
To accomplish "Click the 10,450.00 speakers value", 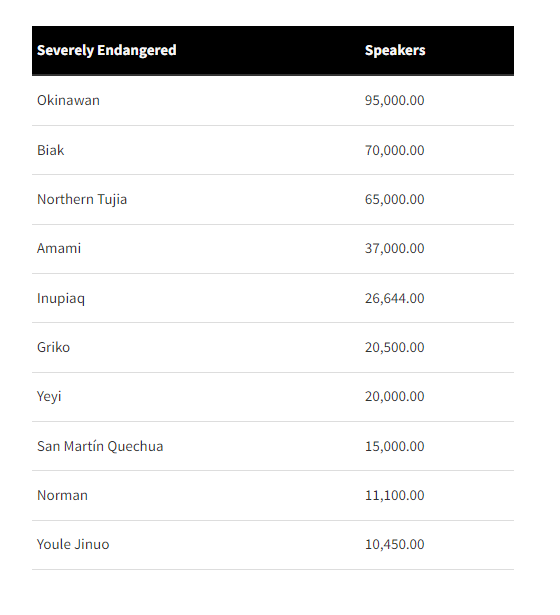I will 395,544.
